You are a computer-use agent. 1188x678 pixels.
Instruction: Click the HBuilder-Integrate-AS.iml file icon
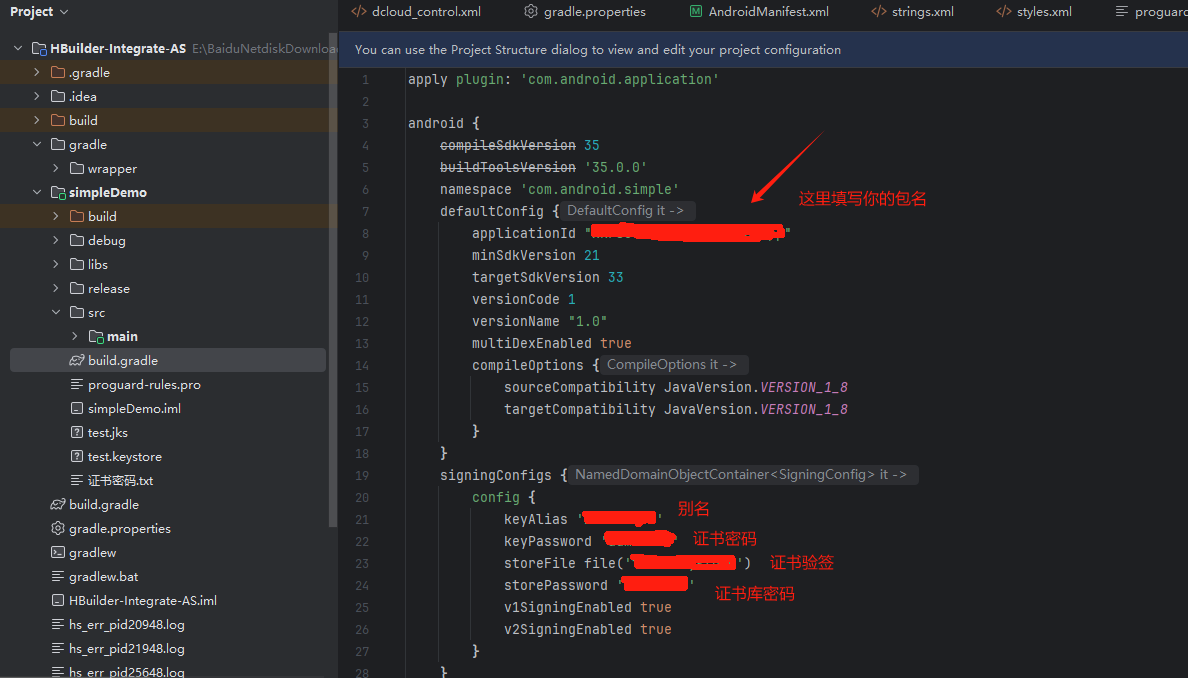(x=58, y=601)
